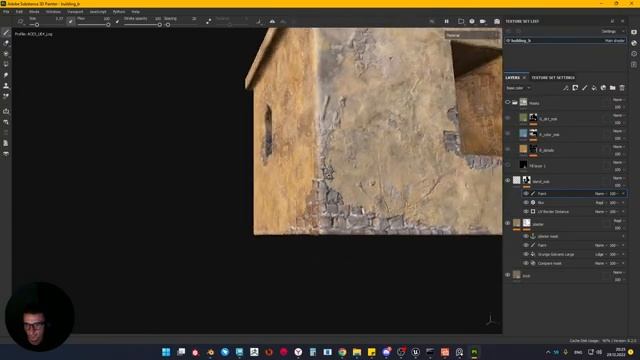Open blend mode dropdown of the Blur effect

[601, 202]
